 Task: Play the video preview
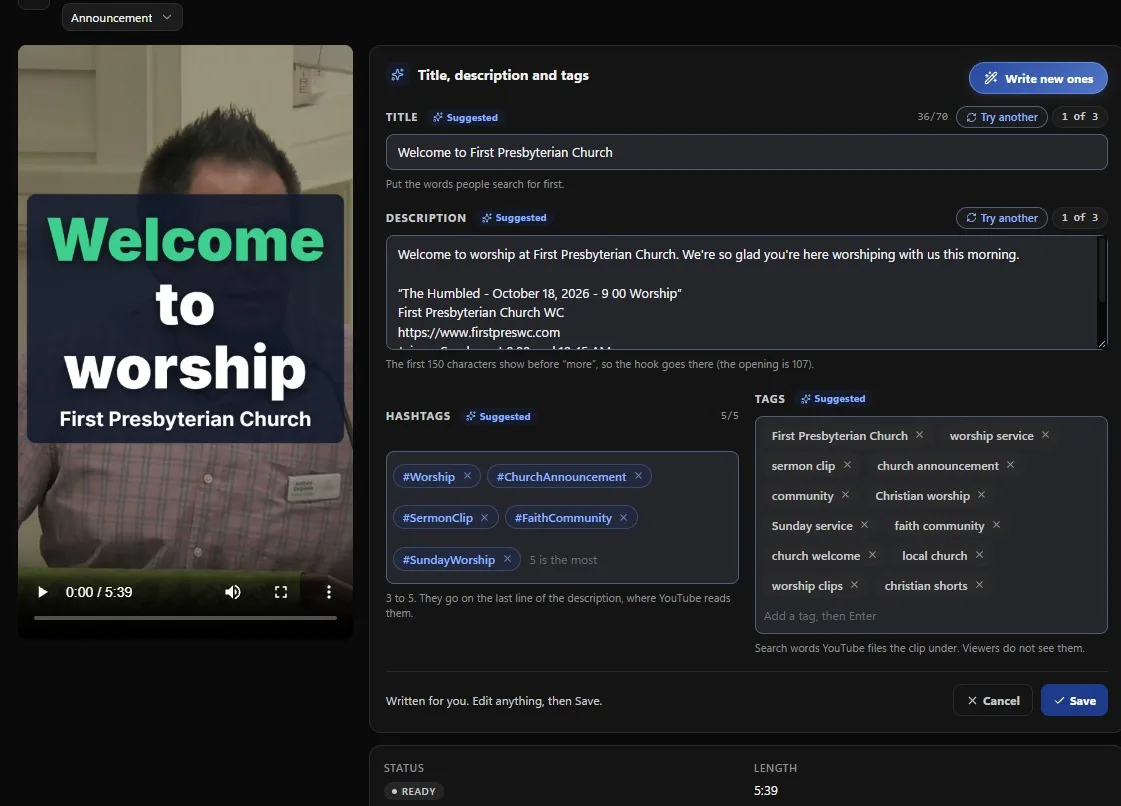[x=42, y=592]
